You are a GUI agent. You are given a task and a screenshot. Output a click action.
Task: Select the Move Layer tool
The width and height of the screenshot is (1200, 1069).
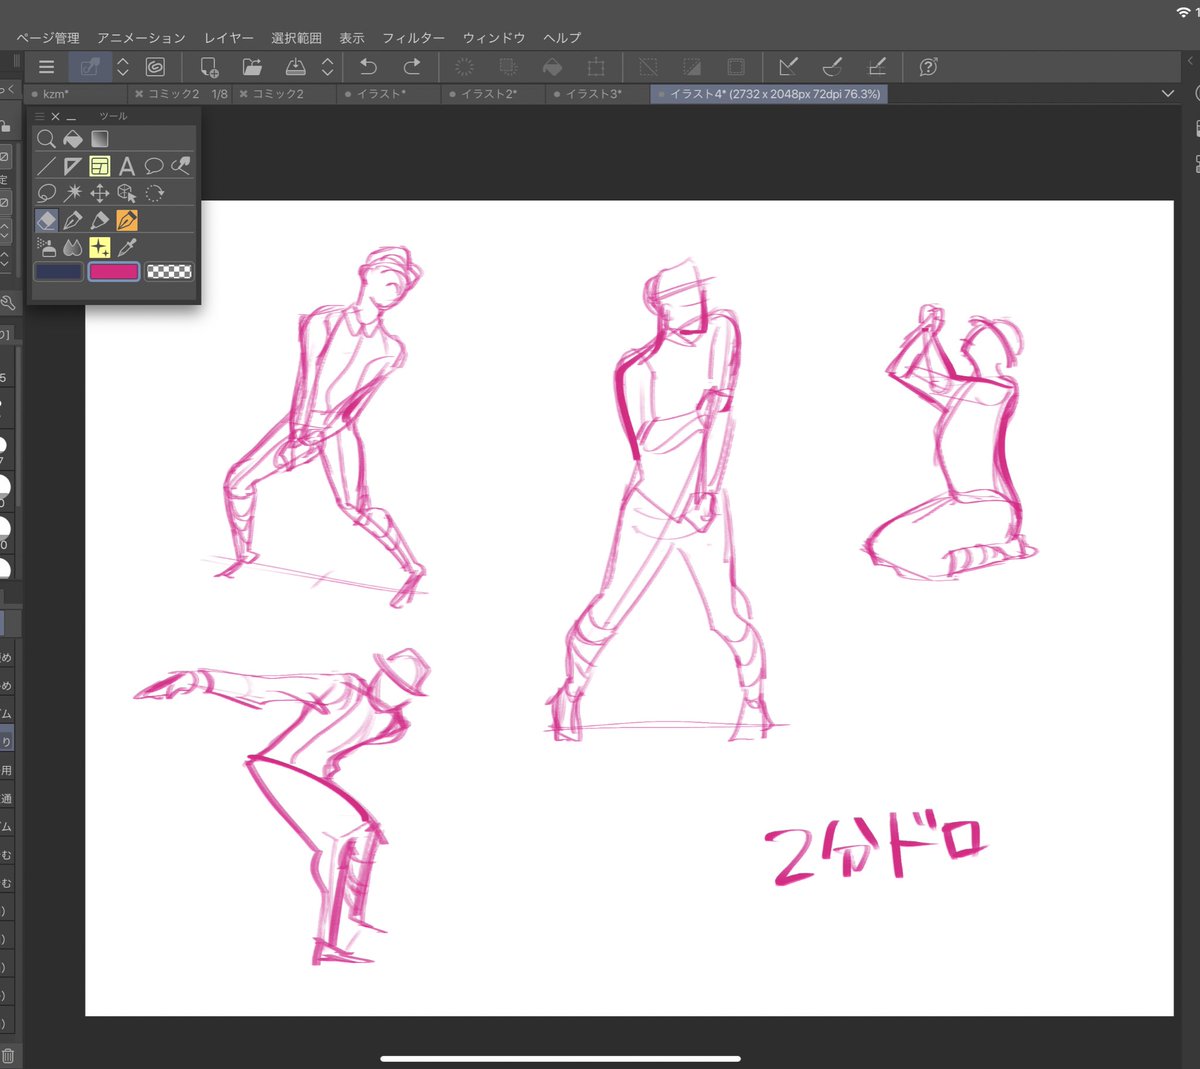(x=100, y=193)
